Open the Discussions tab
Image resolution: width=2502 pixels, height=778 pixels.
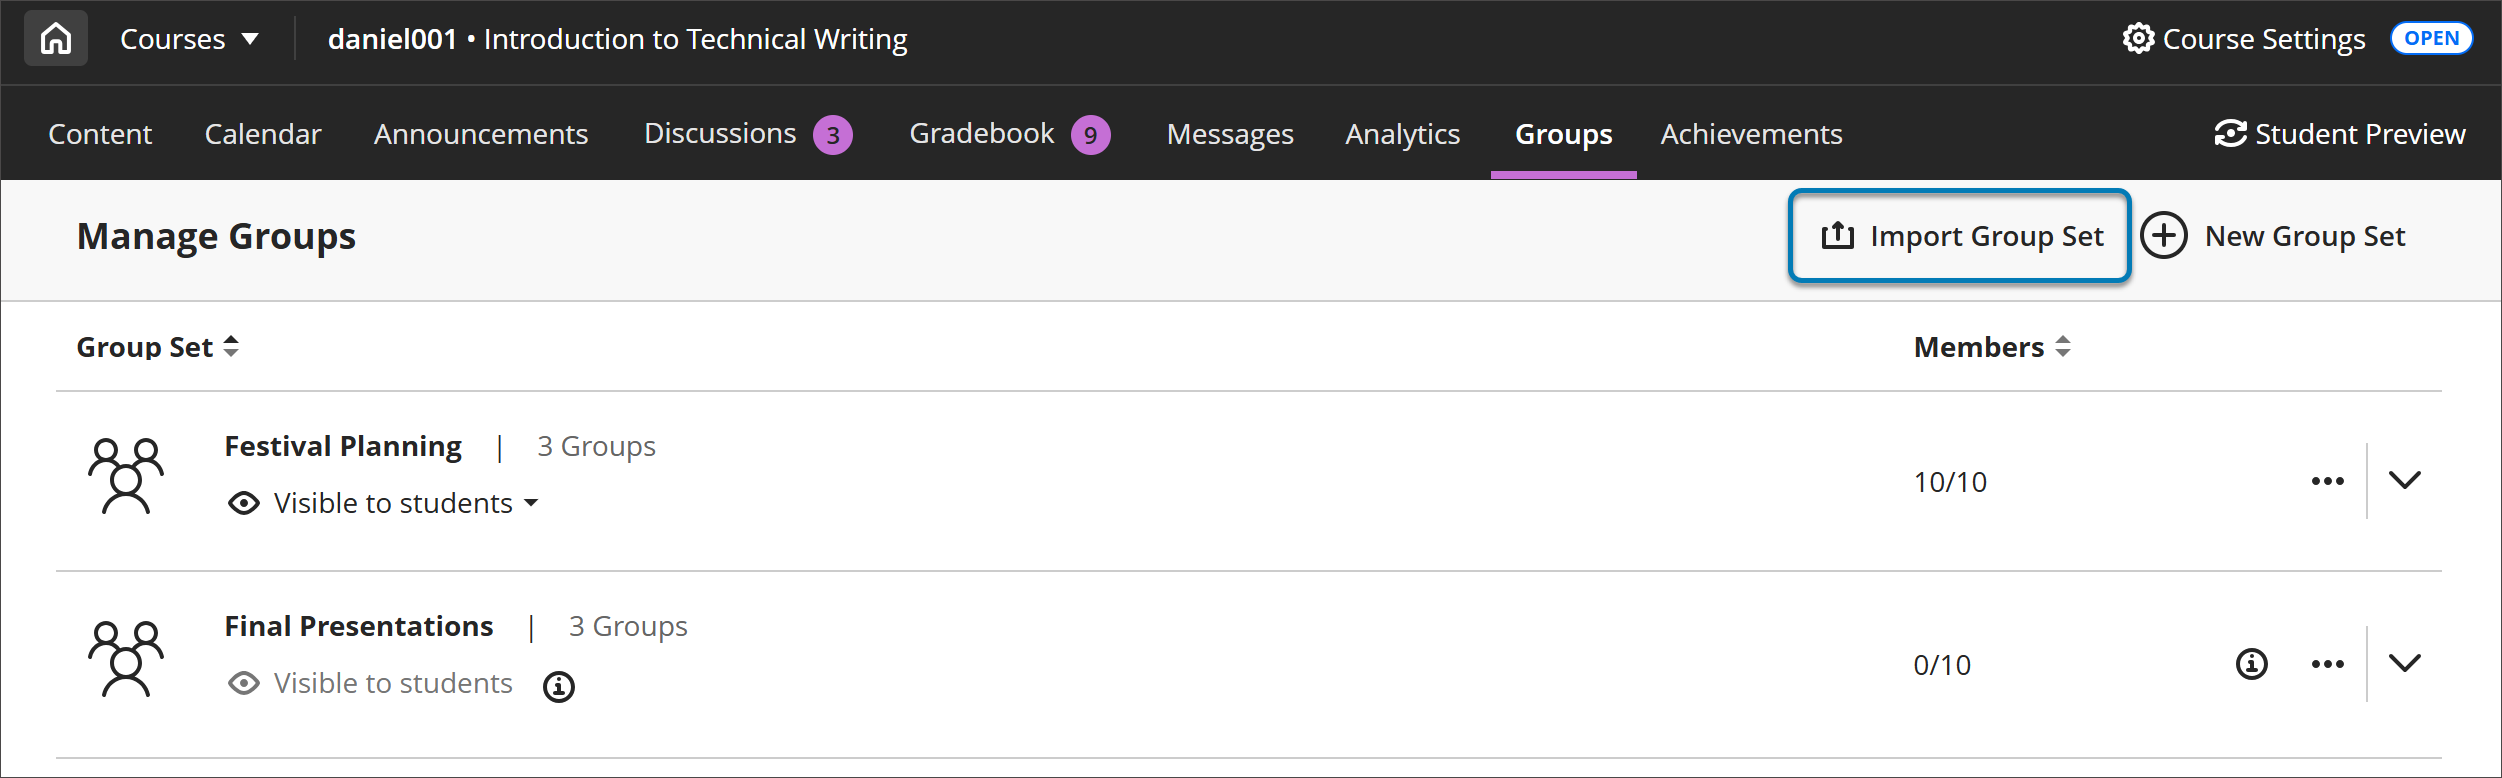coord(720,134)
